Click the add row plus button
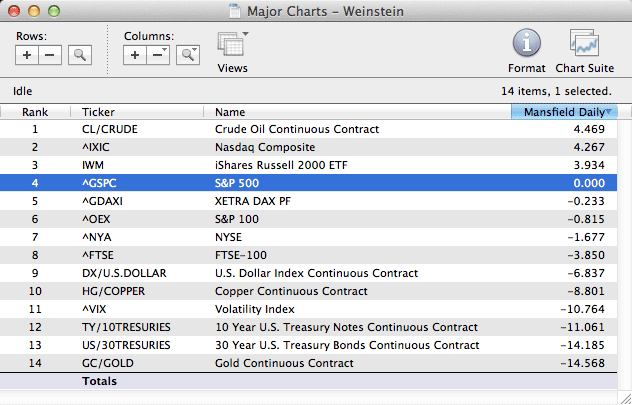This screenshot has width=632, height=405. (28, 55)
